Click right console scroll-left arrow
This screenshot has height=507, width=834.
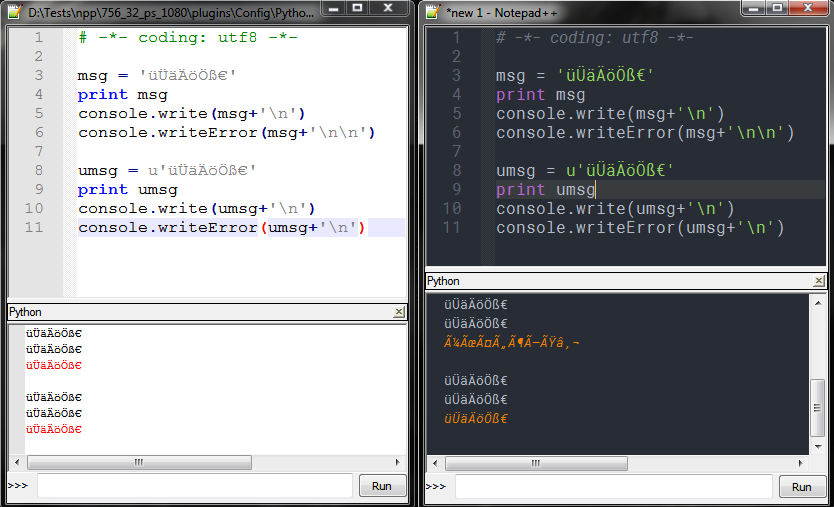[x=435, y=463]
